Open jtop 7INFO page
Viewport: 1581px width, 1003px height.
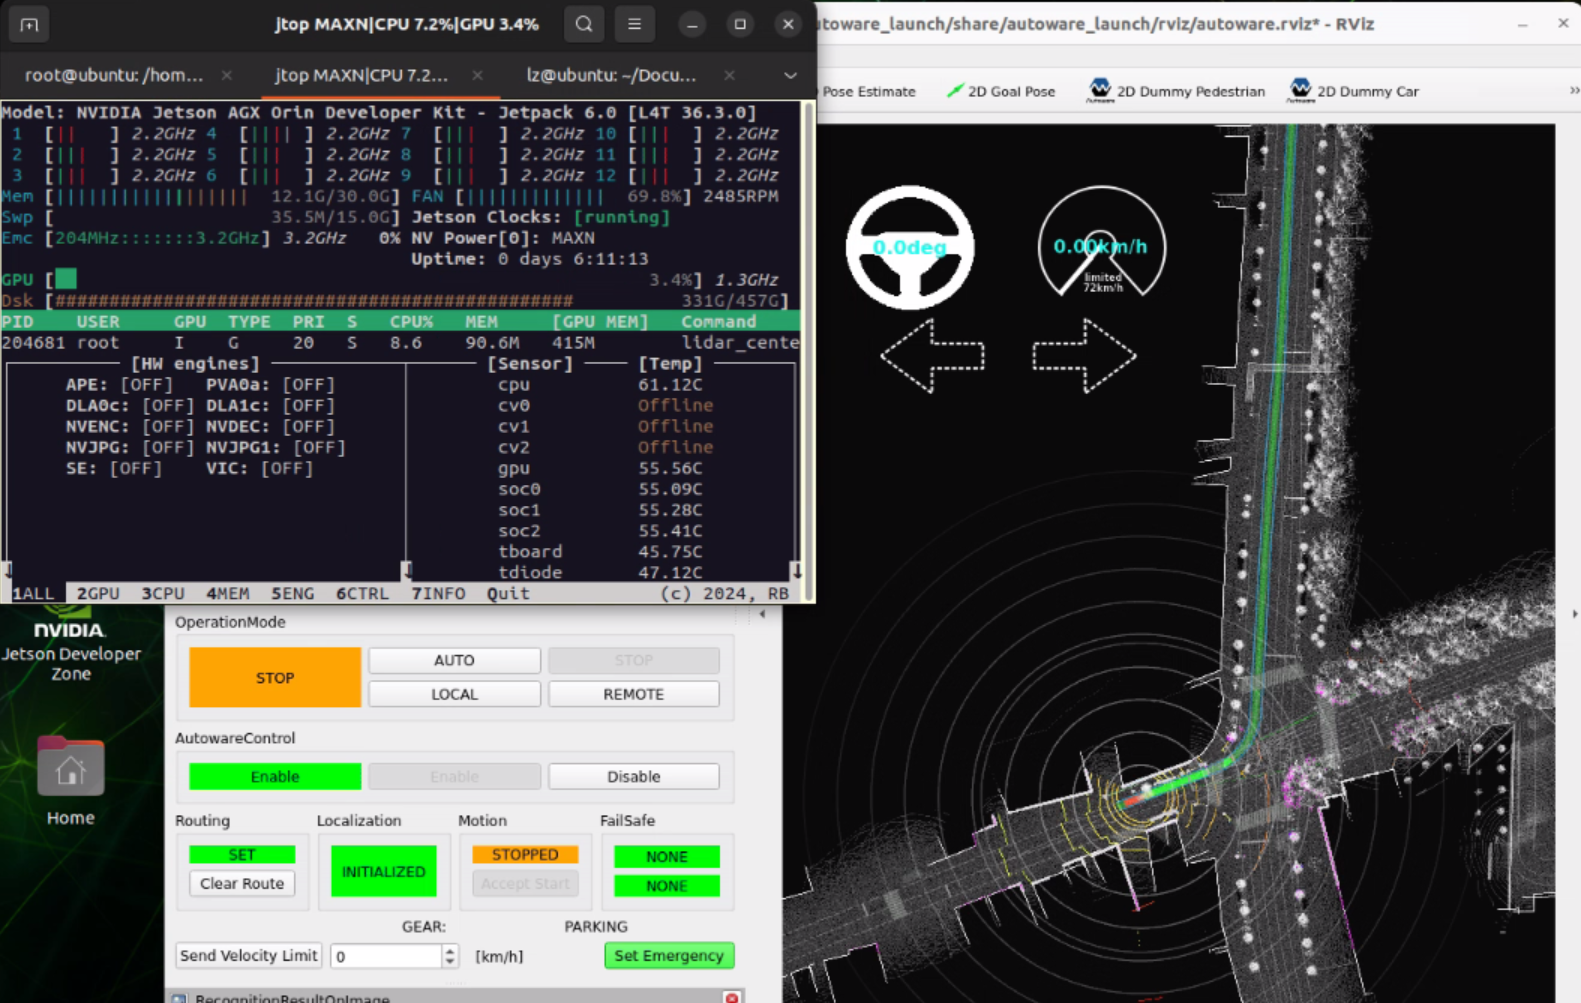439,593
